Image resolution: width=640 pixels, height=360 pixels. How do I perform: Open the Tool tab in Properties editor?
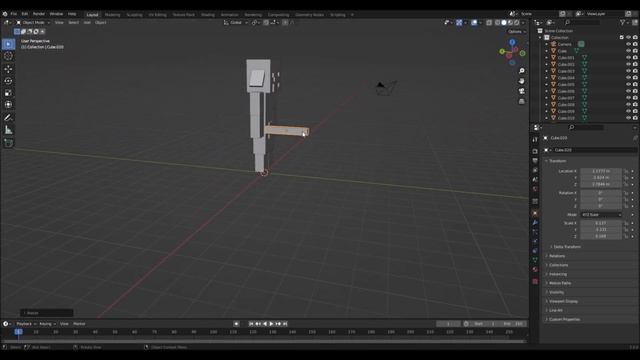[535, 140]
